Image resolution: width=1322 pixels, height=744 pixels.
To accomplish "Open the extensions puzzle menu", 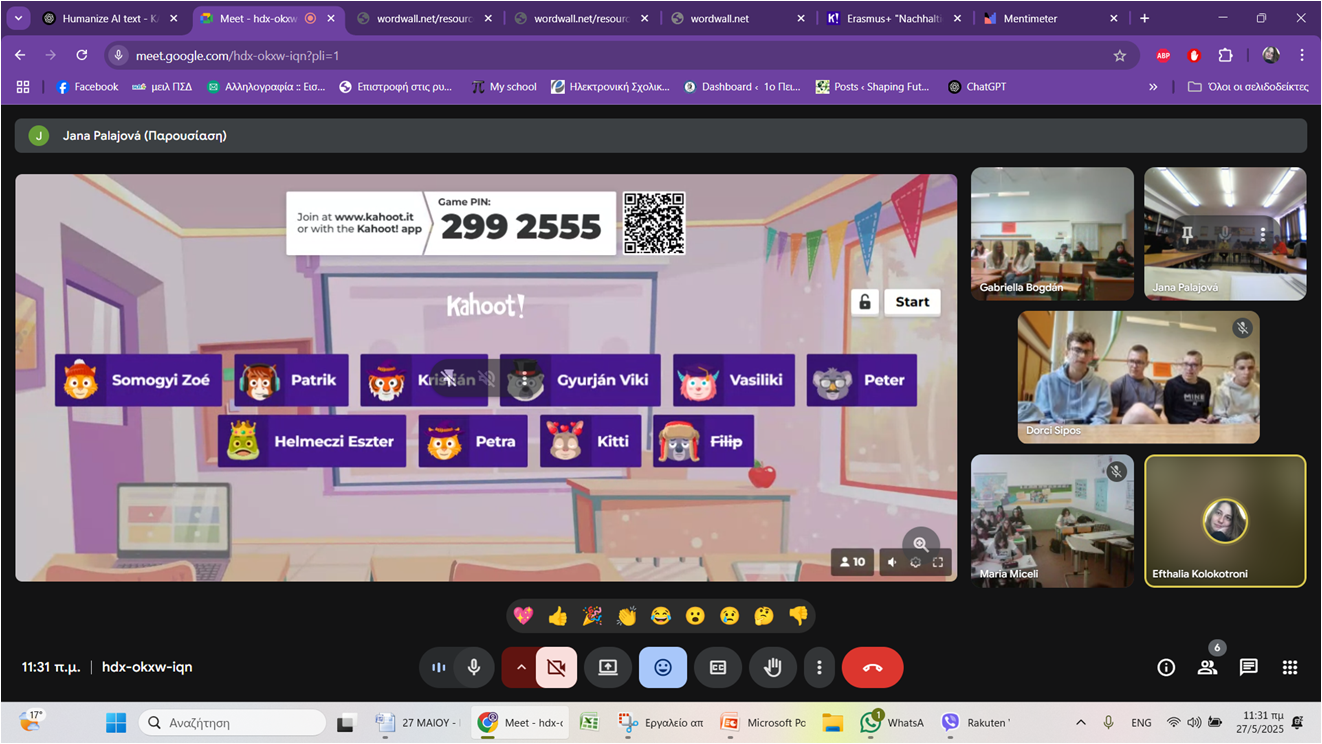I will point(1225,55).
